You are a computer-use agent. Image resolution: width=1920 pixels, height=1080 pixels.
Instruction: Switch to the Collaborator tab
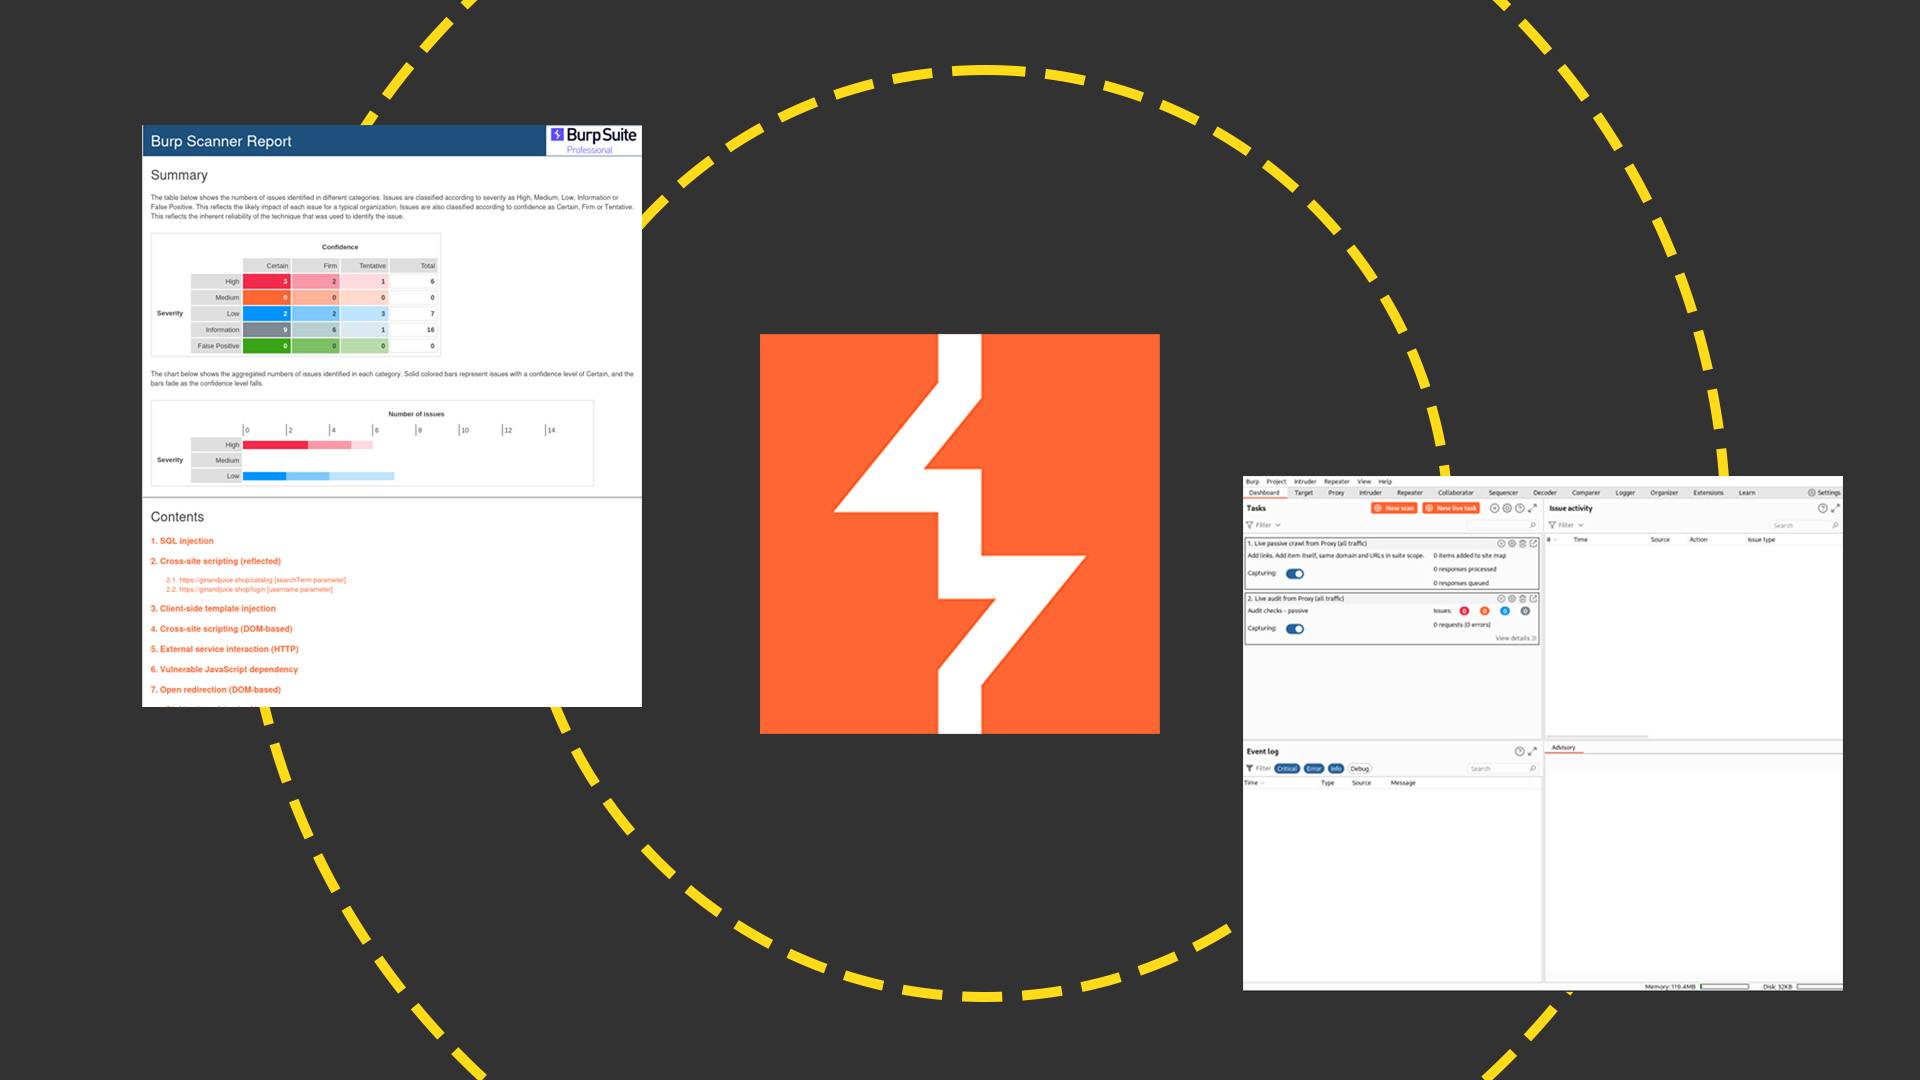[x=1456, y=493]
